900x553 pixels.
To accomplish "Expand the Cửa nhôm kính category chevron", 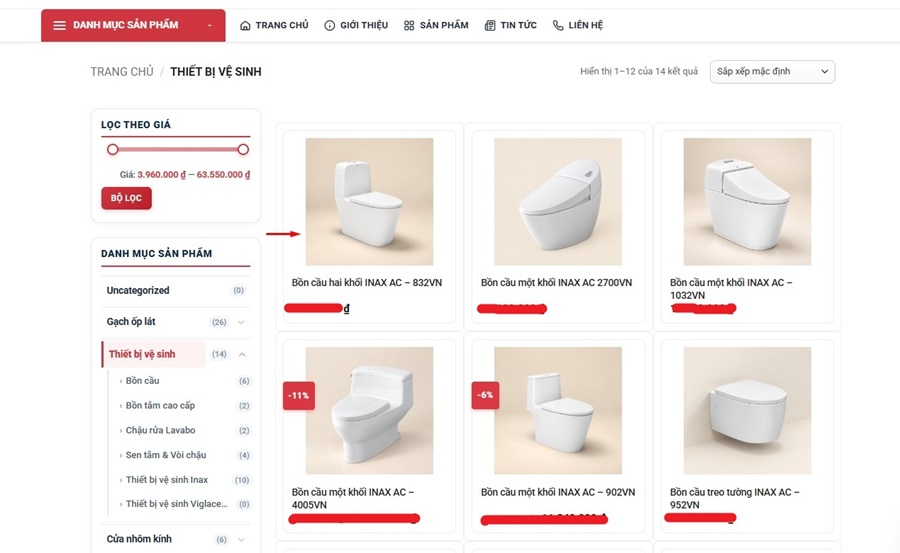I will click(242, 539).
